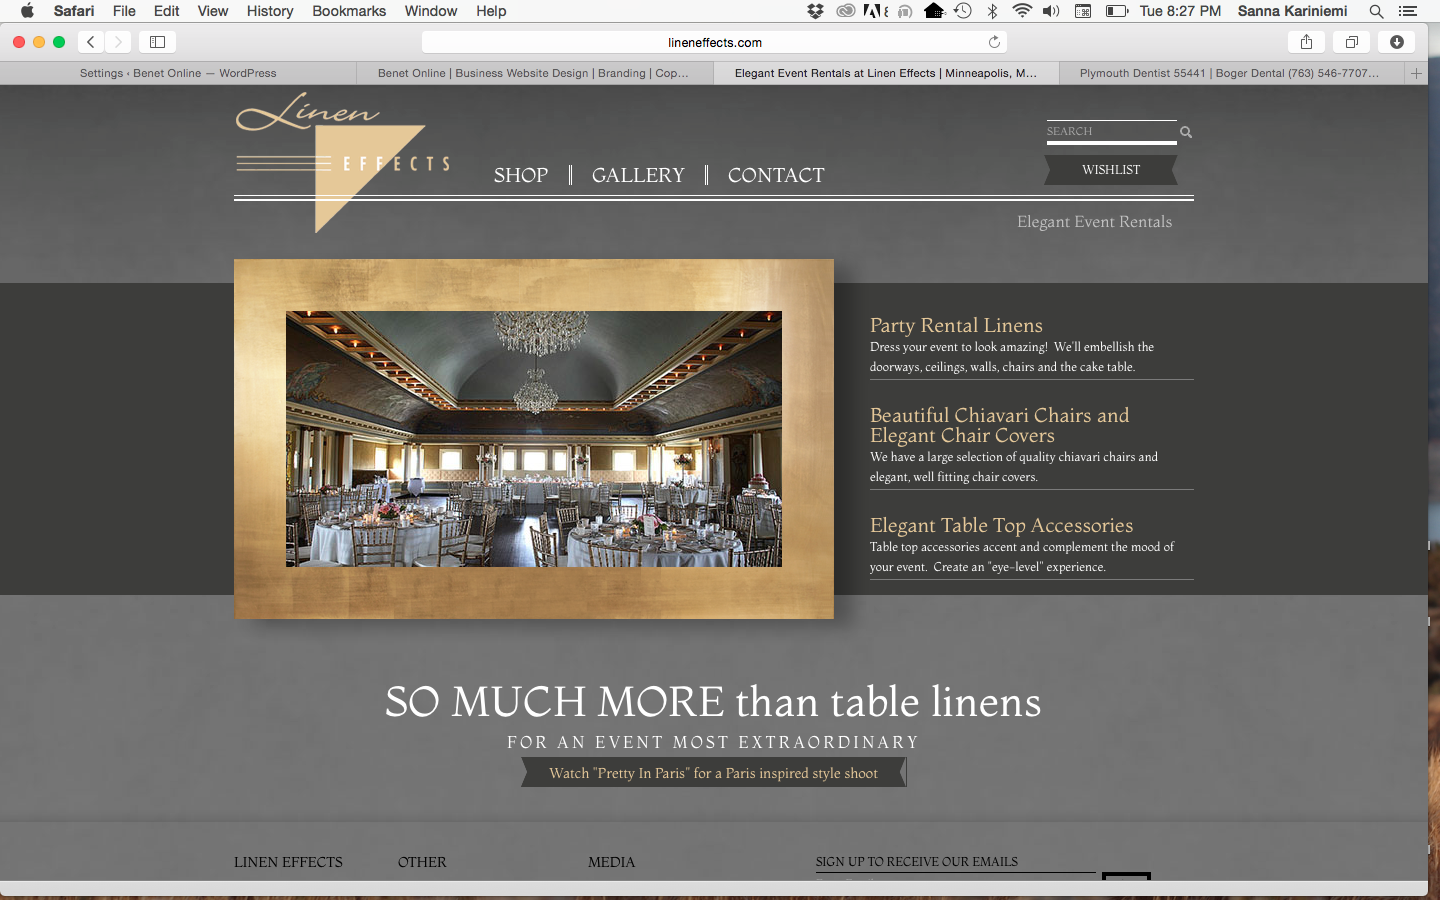
Task: Open the volume control in menu bar
Action: click(x=1050, y=11)
